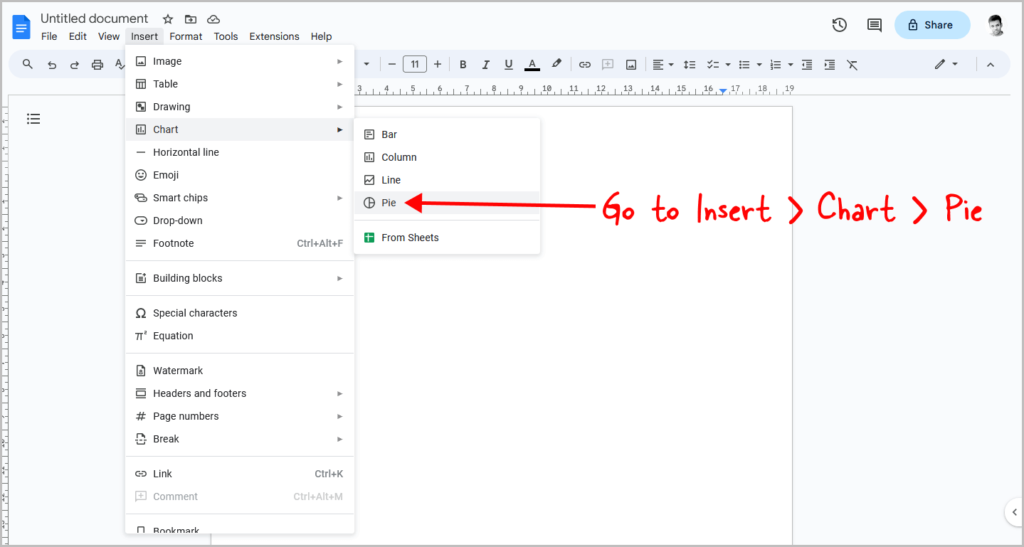This screenshot has height=547, width=1024.
Task: Clear formatting
Action: (x=852, y=65)
